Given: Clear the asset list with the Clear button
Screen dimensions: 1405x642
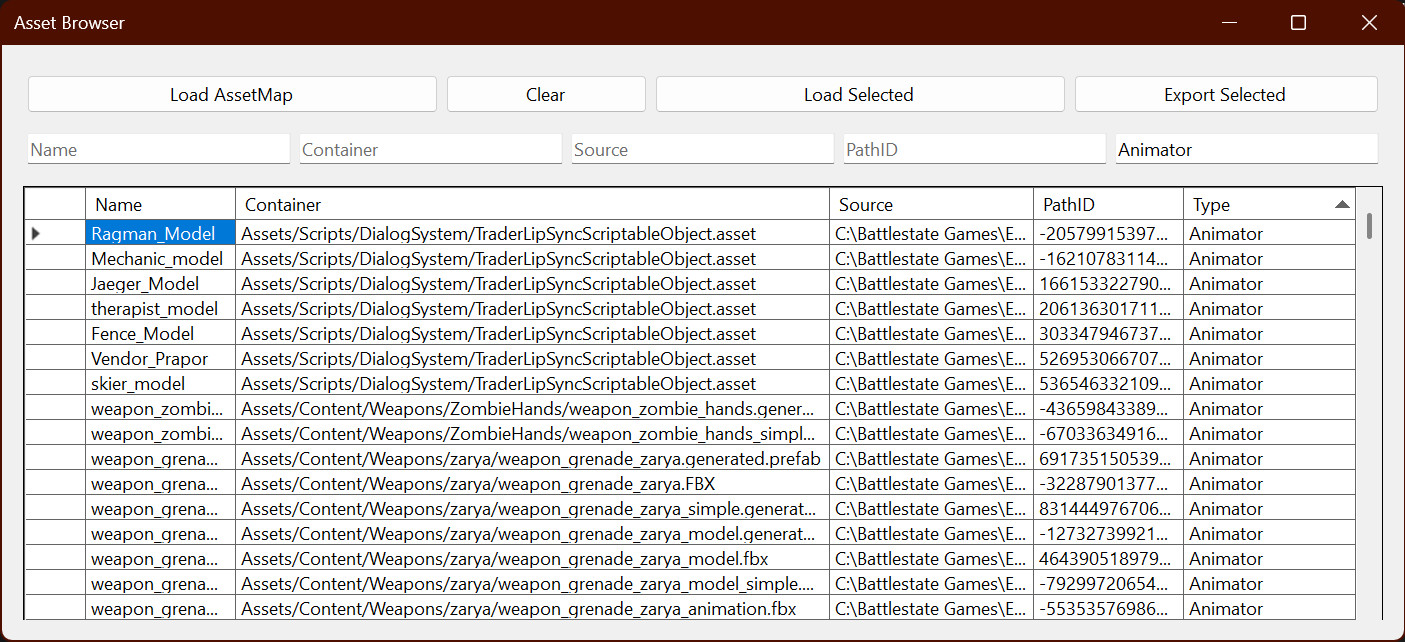Looking at the screenshot, I should pyautogui.click(x=546, y=95).
